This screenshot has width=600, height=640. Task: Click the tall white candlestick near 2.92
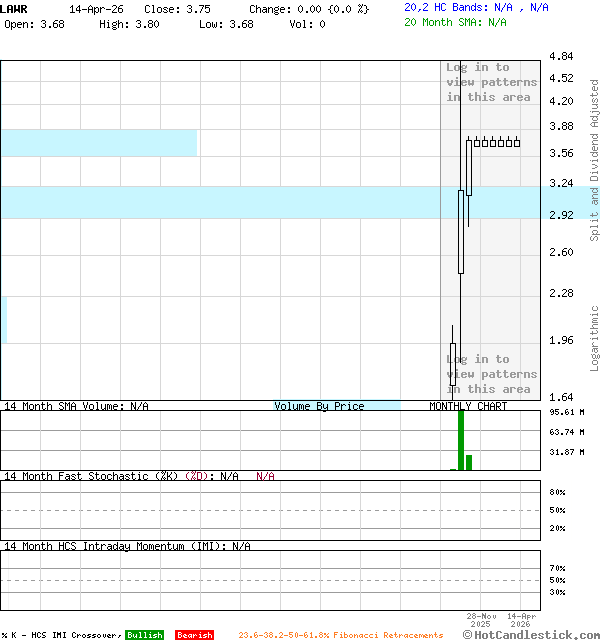click(461, 232)
